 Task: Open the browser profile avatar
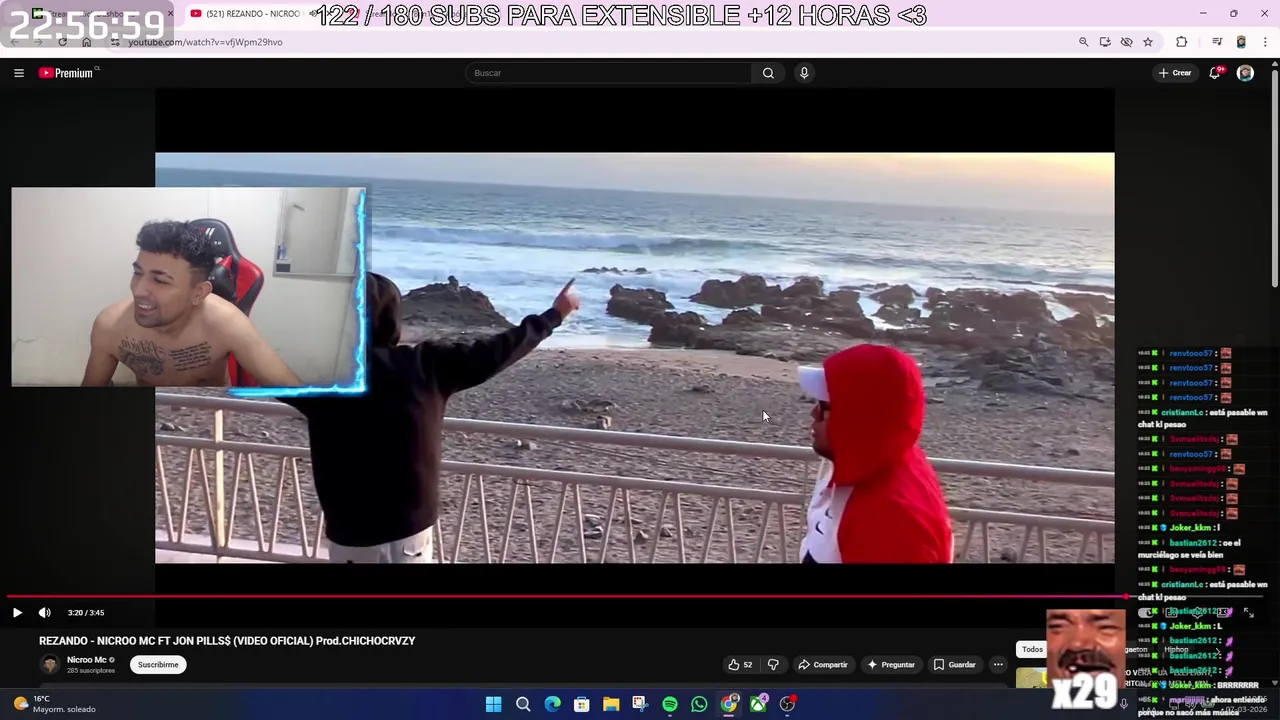coord(1241,42)
